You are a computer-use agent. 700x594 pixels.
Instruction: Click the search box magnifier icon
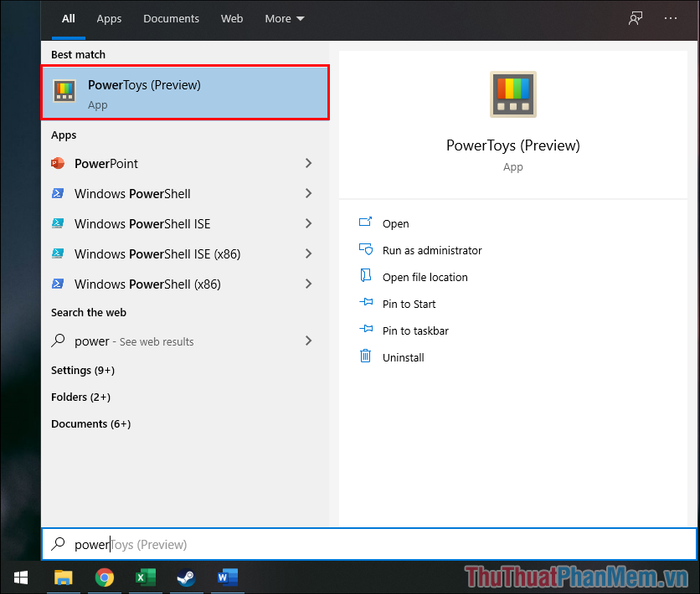click(x=58, y=544)
